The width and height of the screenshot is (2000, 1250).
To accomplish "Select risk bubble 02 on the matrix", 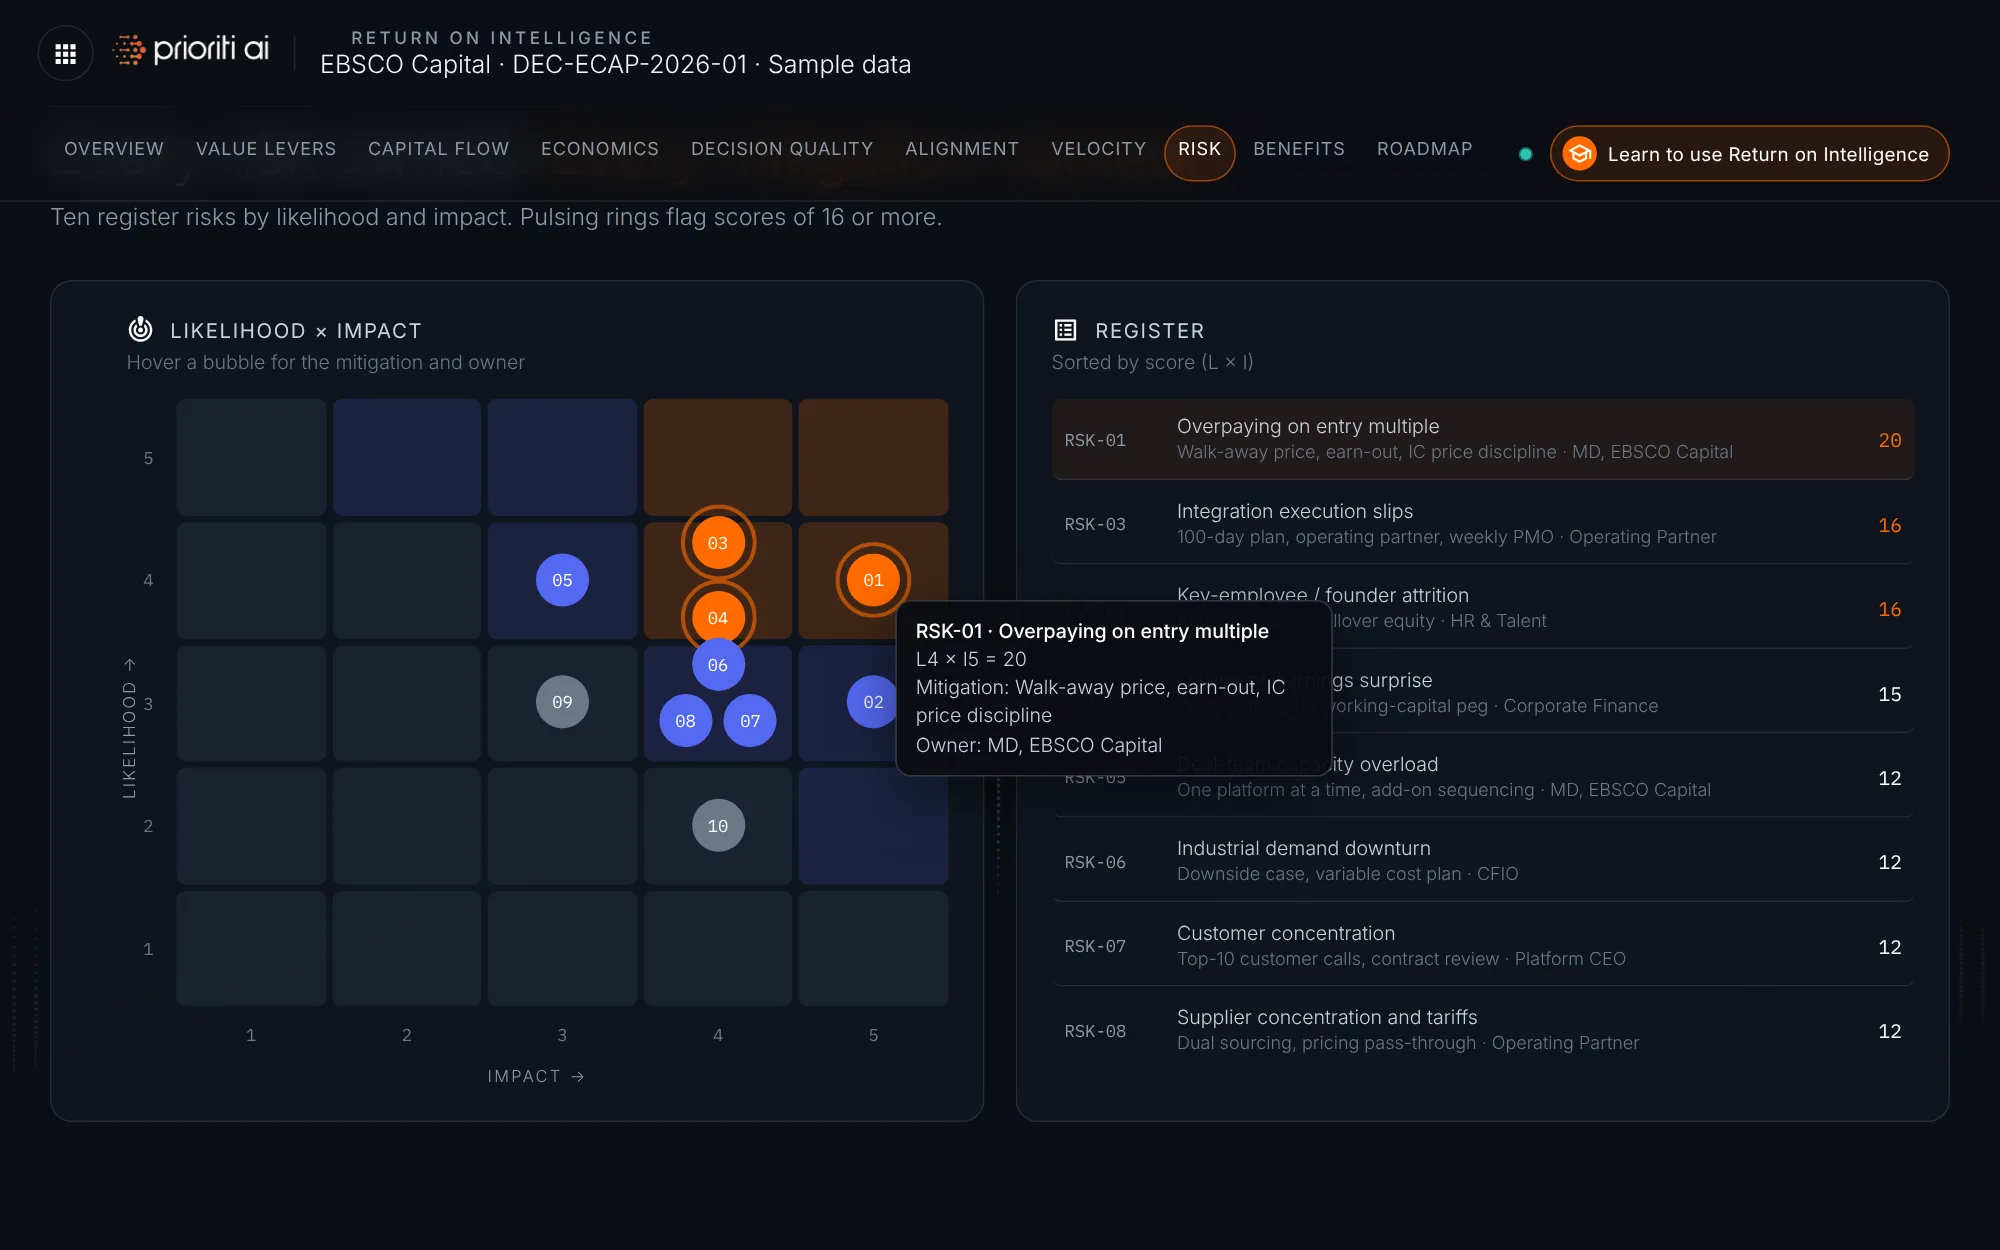I will point(872,702).
